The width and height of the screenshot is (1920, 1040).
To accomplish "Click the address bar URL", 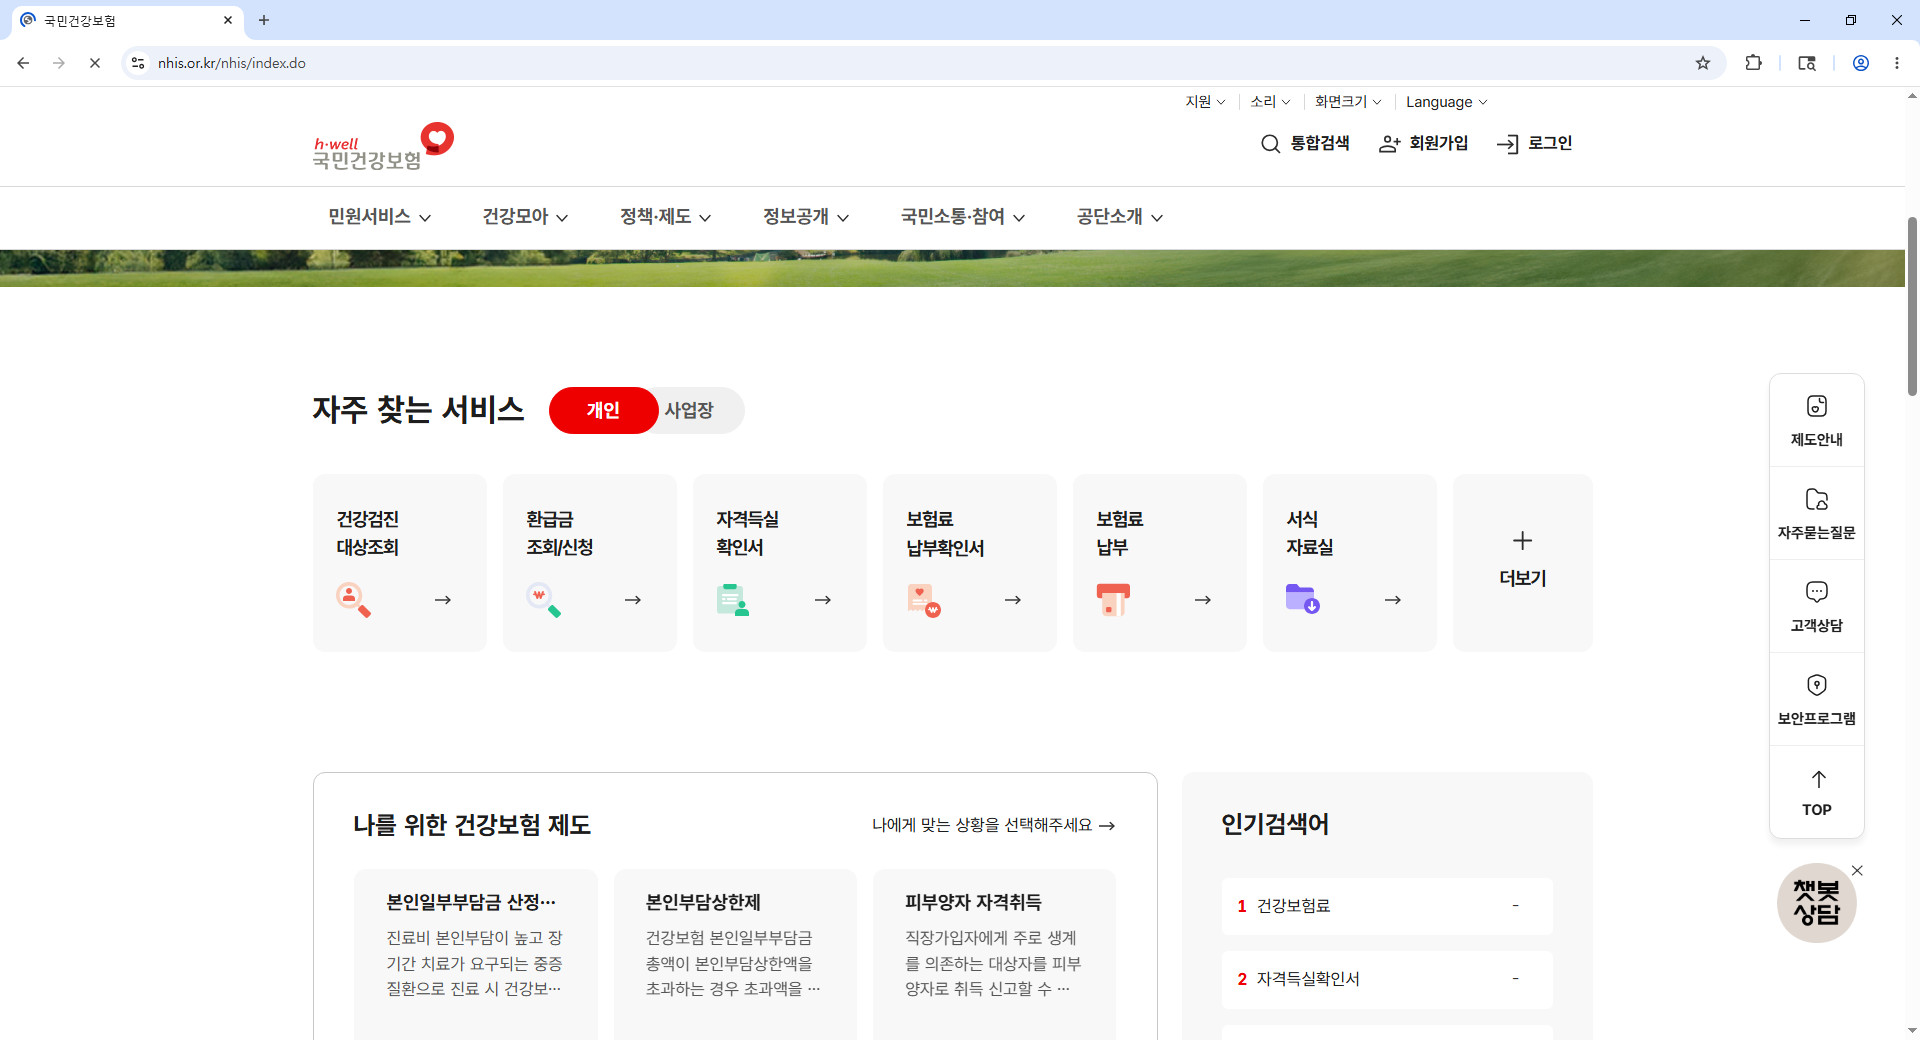I will click(232, 63).
